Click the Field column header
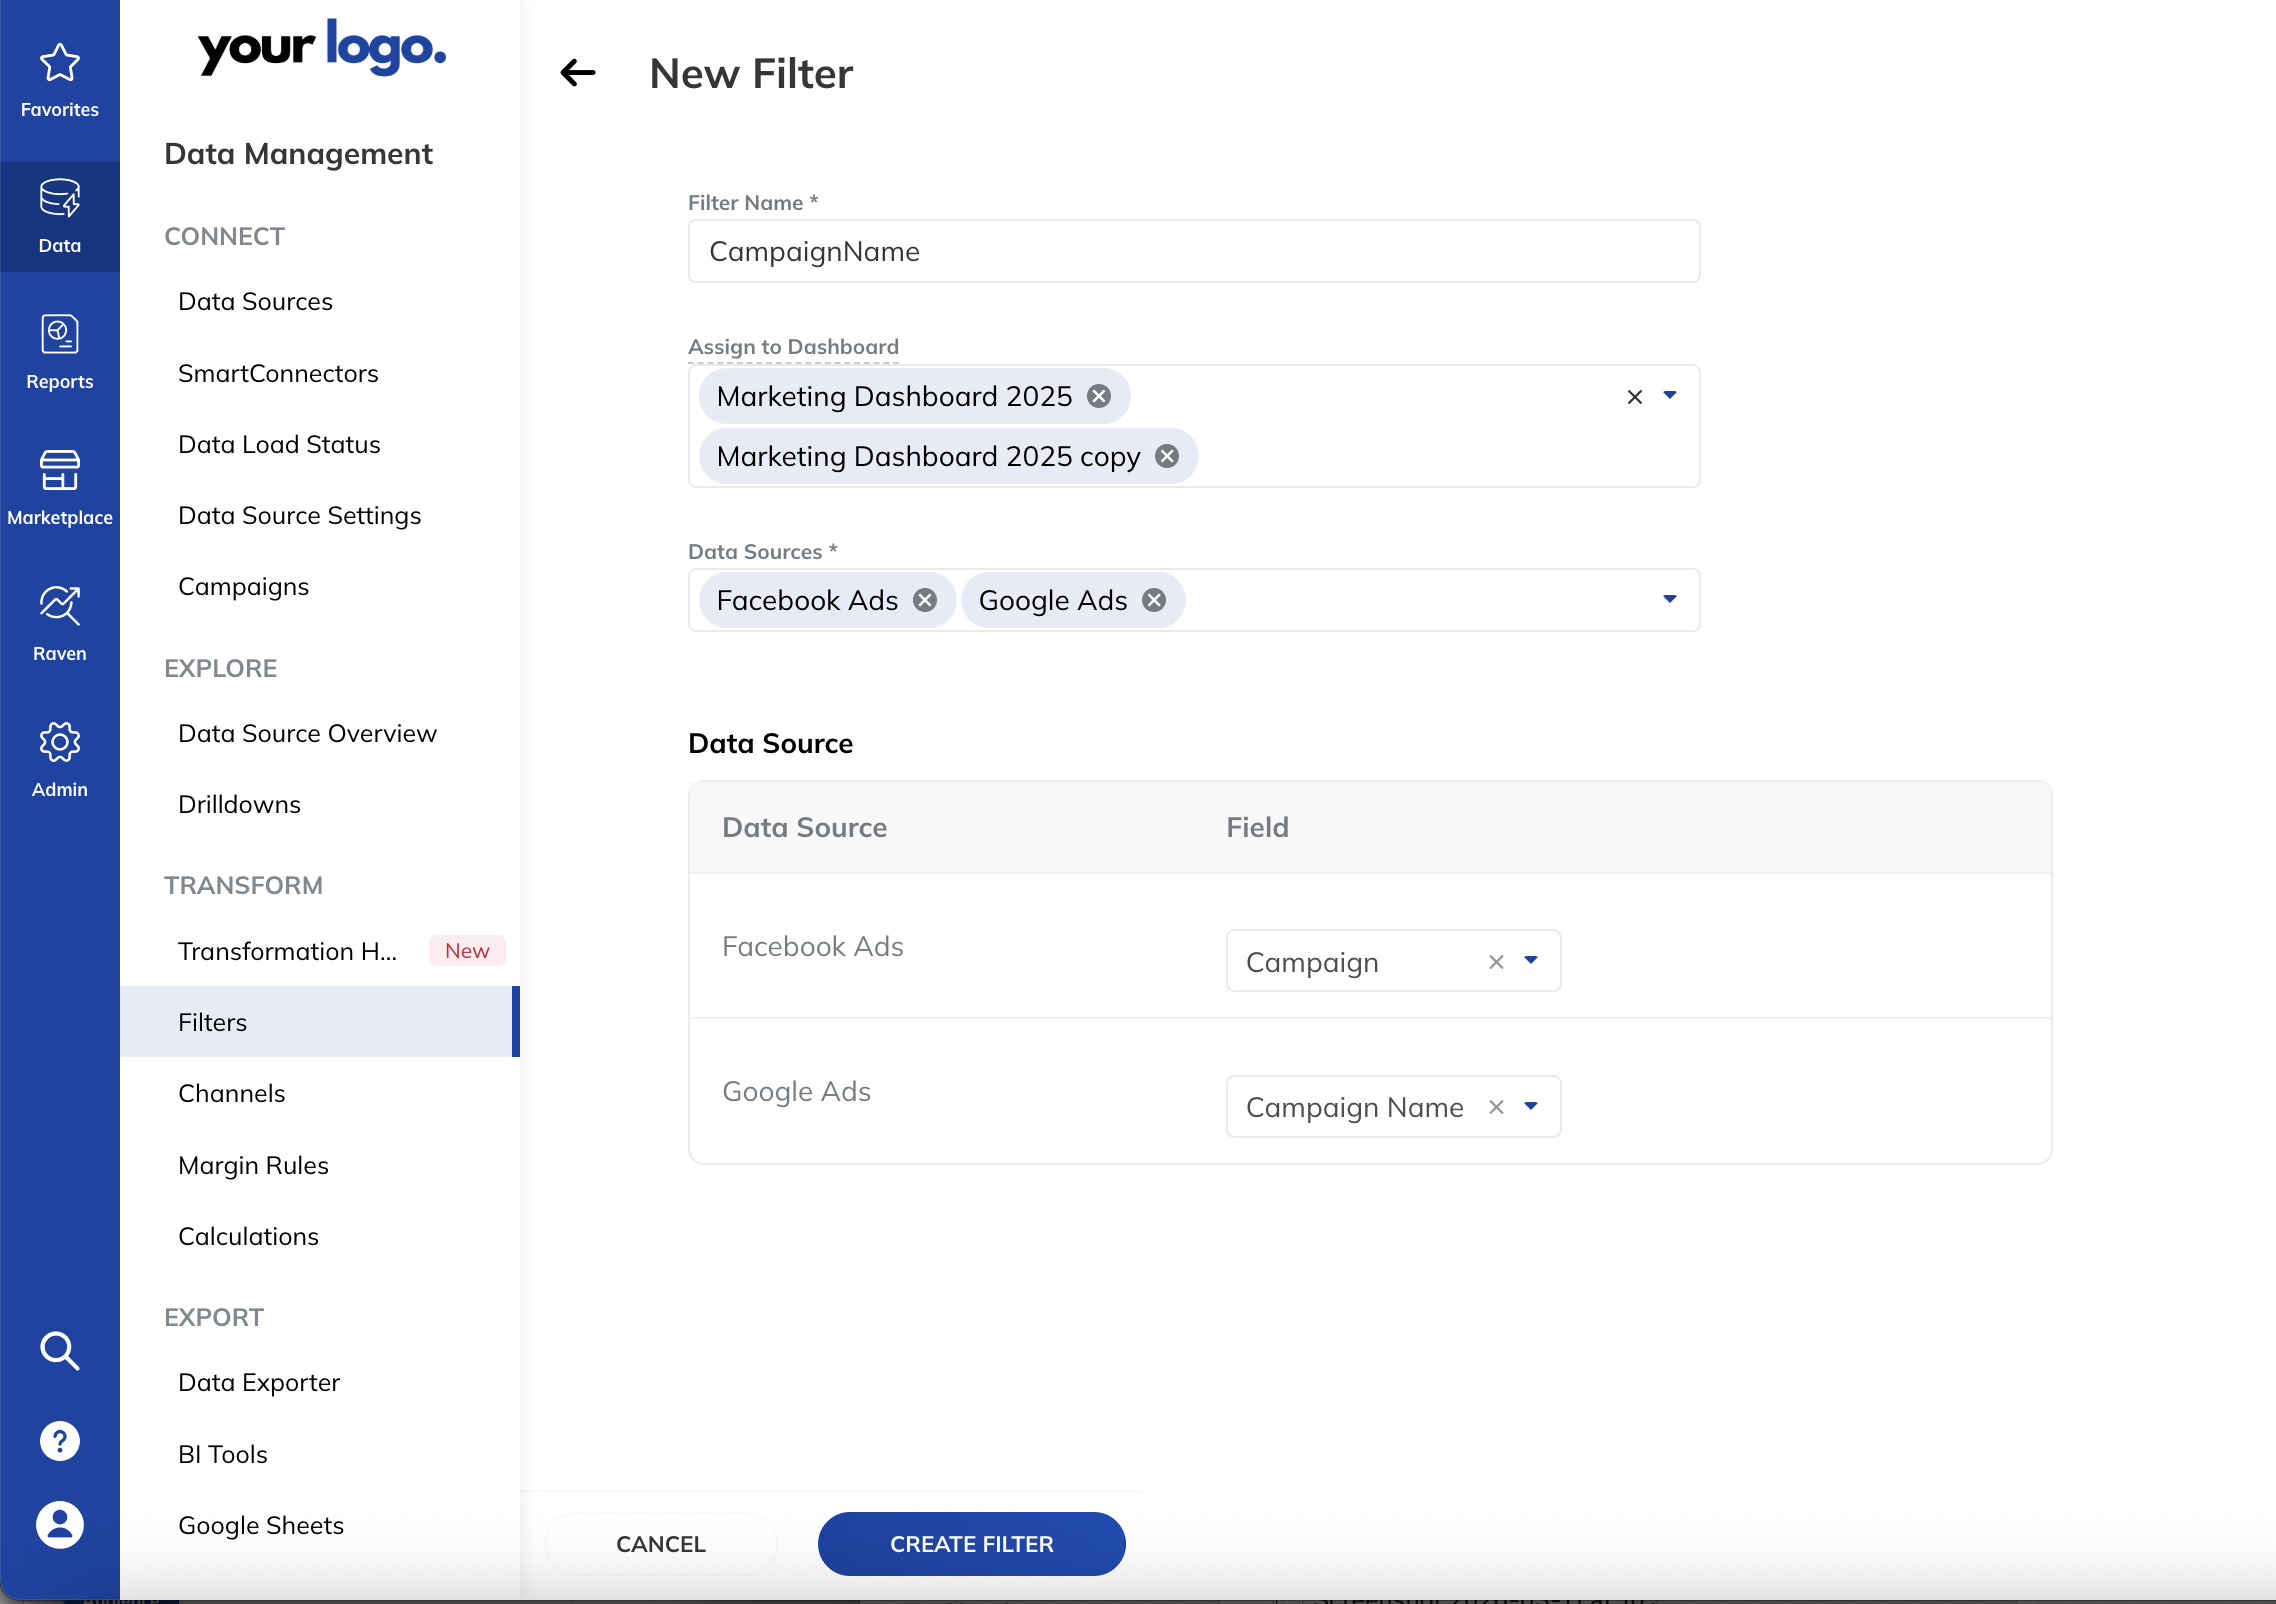Screen dimensions: 2276x1604 (x=1257, y=827)
